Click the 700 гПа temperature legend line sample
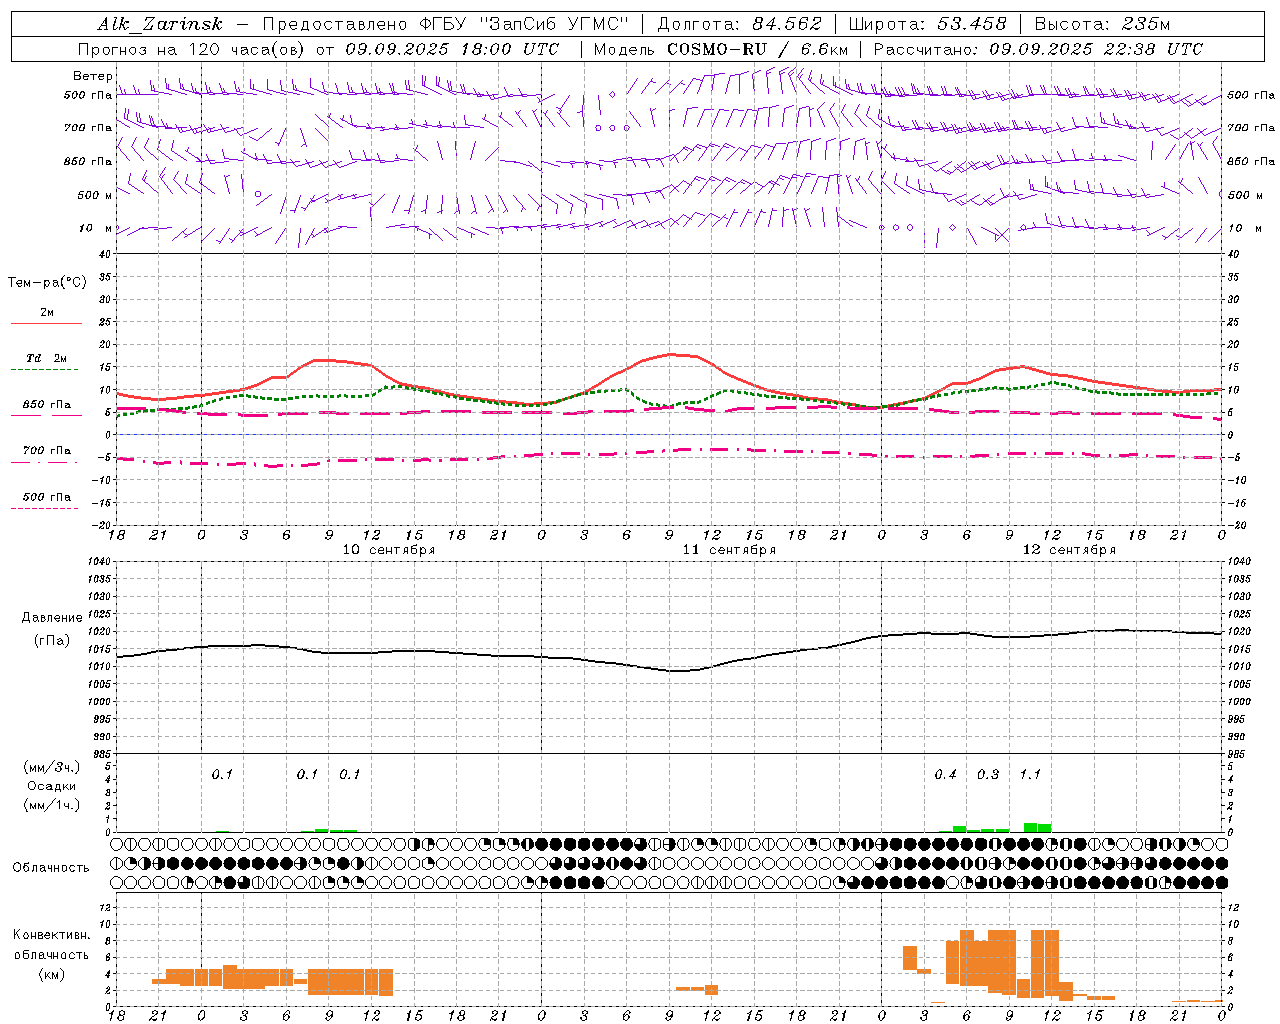This screenshot has width=1280, height=1024. (44, 463)
